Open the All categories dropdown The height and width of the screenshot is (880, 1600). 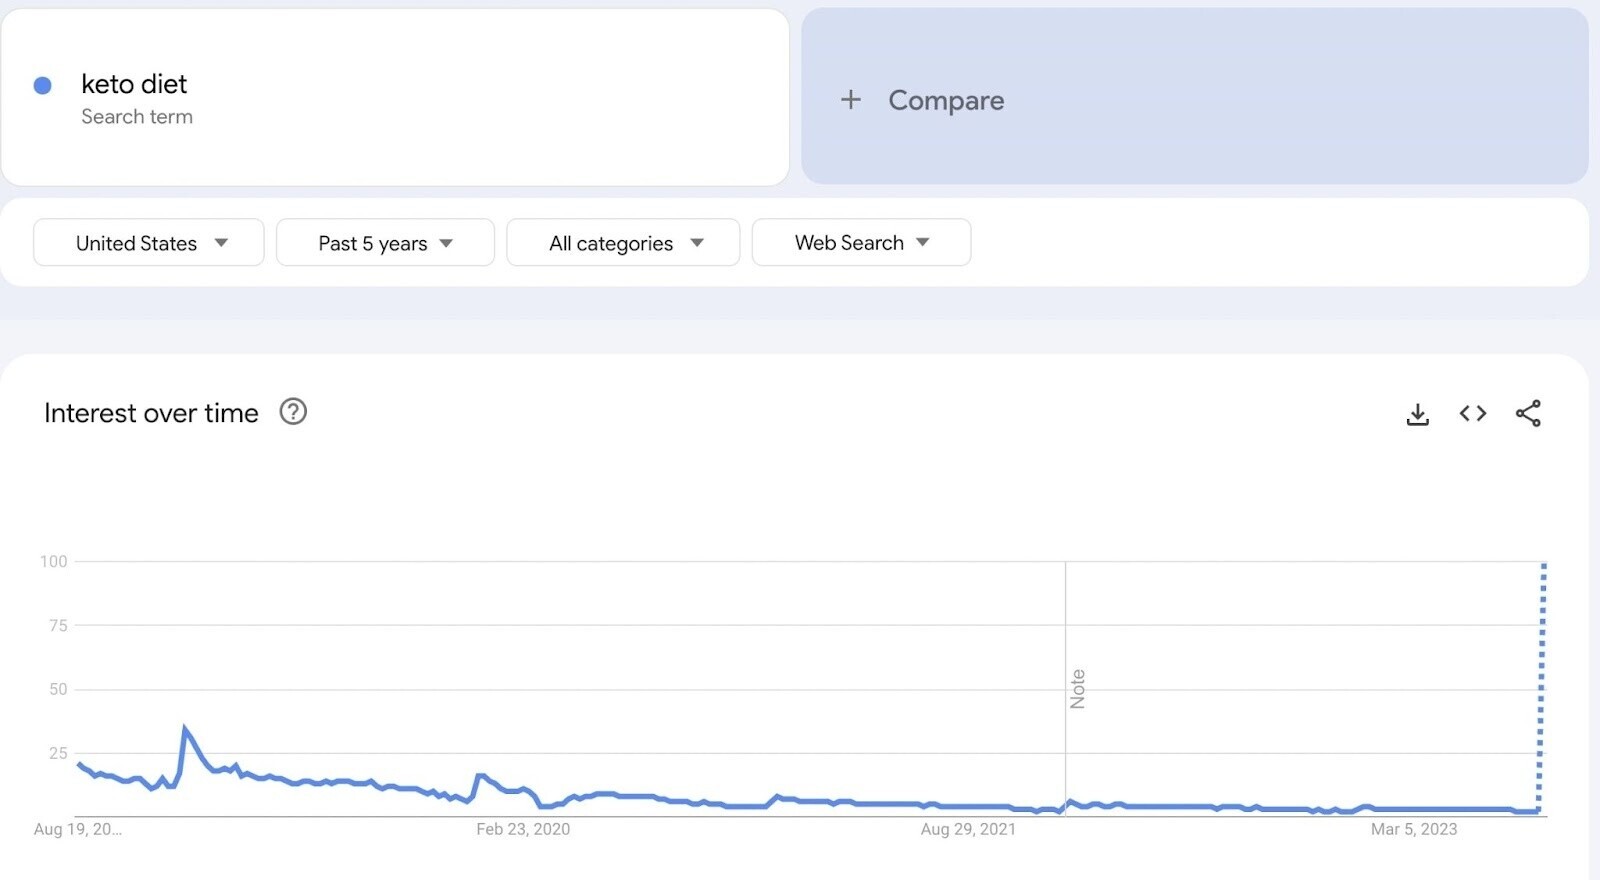[623, 243]
